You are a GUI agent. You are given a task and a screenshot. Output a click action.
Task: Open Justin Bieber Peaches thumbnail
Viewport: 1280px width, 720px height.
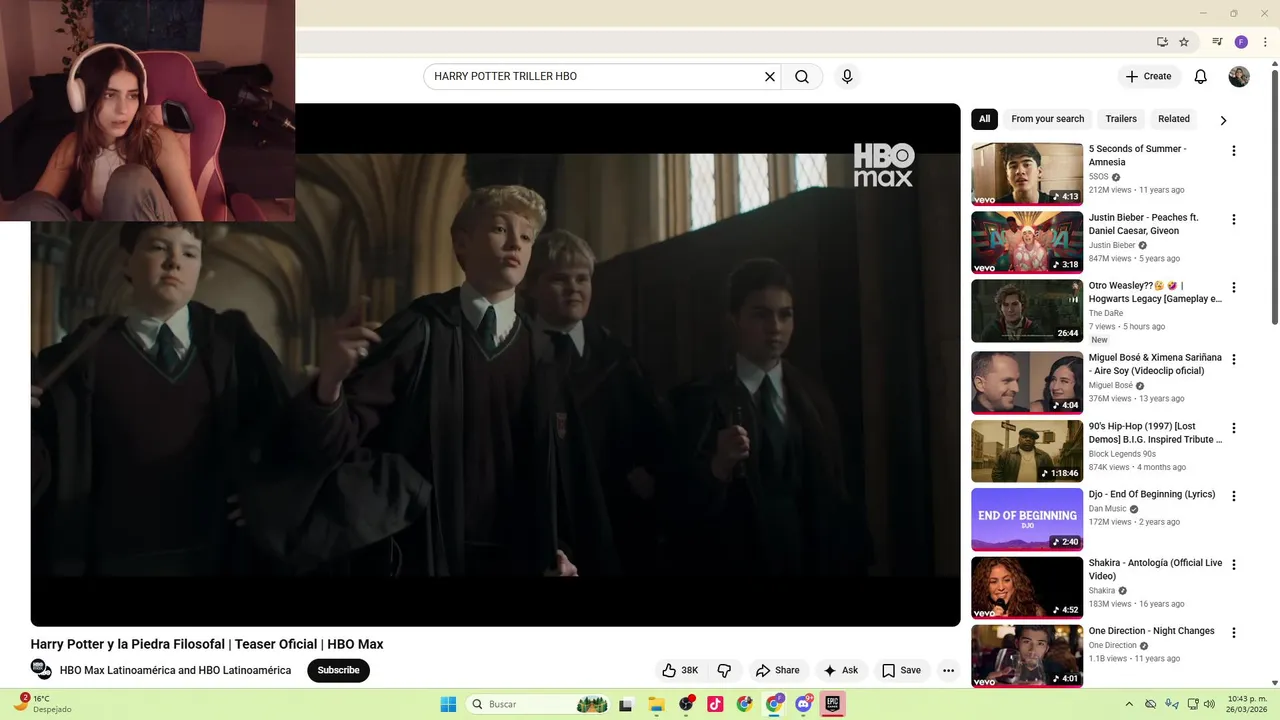(x=1027, y=242)
